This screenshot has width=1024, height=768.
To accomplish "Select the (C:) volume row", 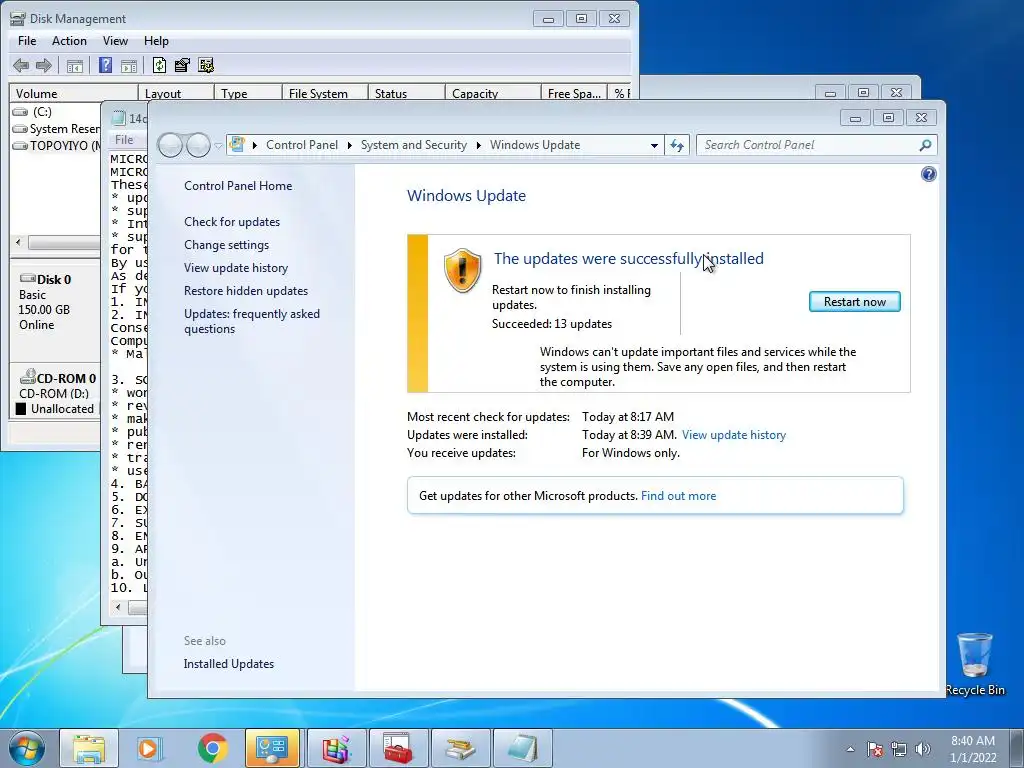I will coord(55,112).
